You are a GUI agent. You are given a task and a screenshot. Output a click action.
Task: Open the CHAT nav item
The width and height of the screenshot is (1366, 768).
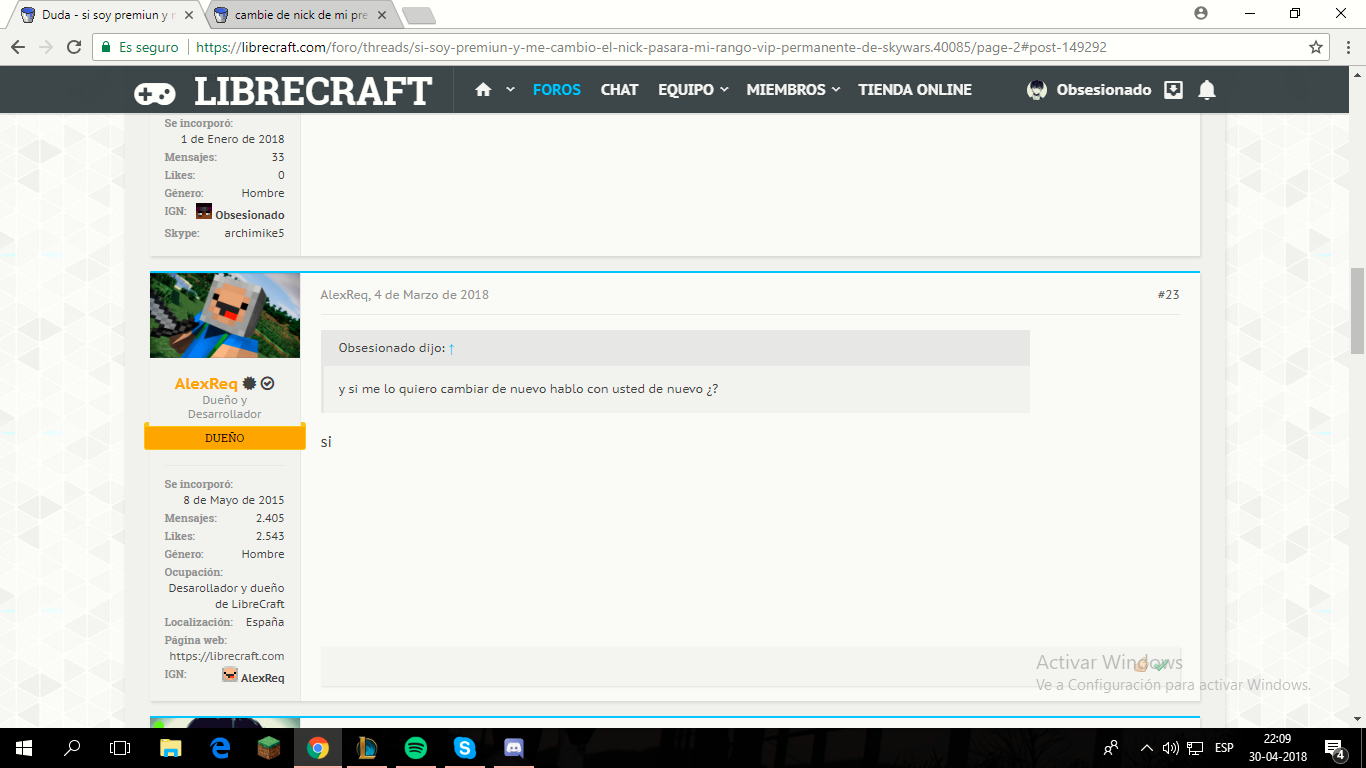(619, 90)
